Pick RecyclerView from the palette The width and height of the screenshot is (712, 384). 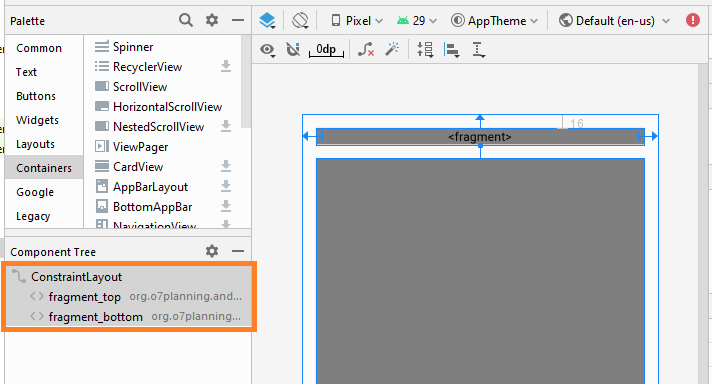(x=148, y=67)
